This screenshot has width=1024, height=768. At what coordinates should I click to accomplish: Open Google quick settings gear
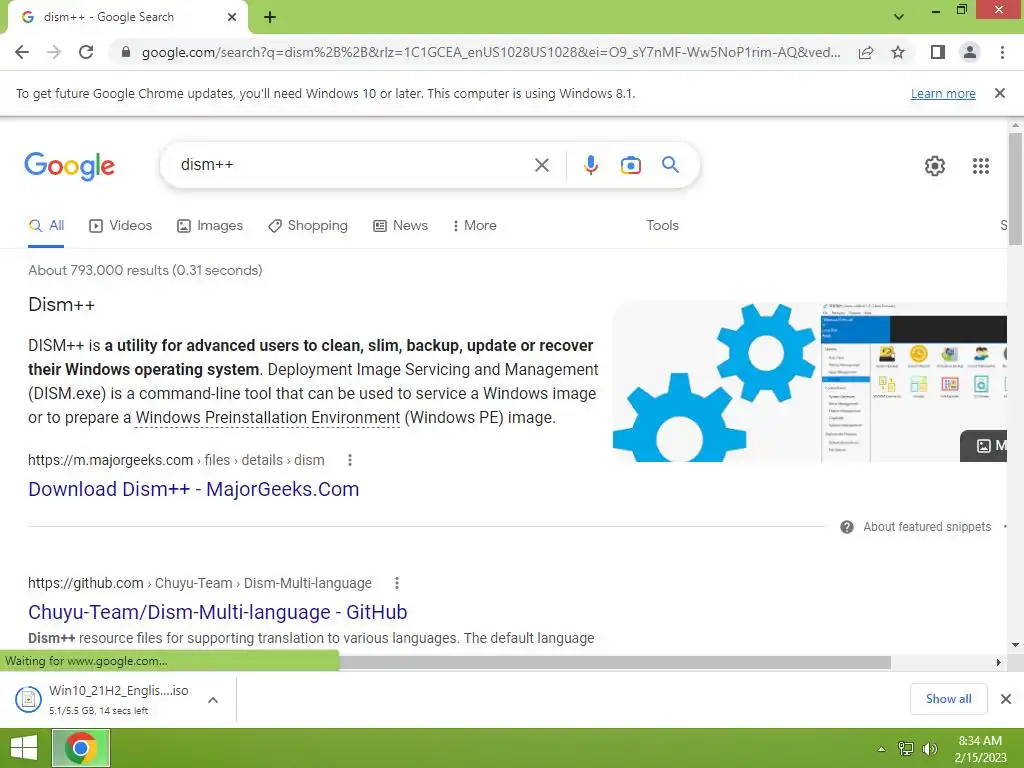935,166
